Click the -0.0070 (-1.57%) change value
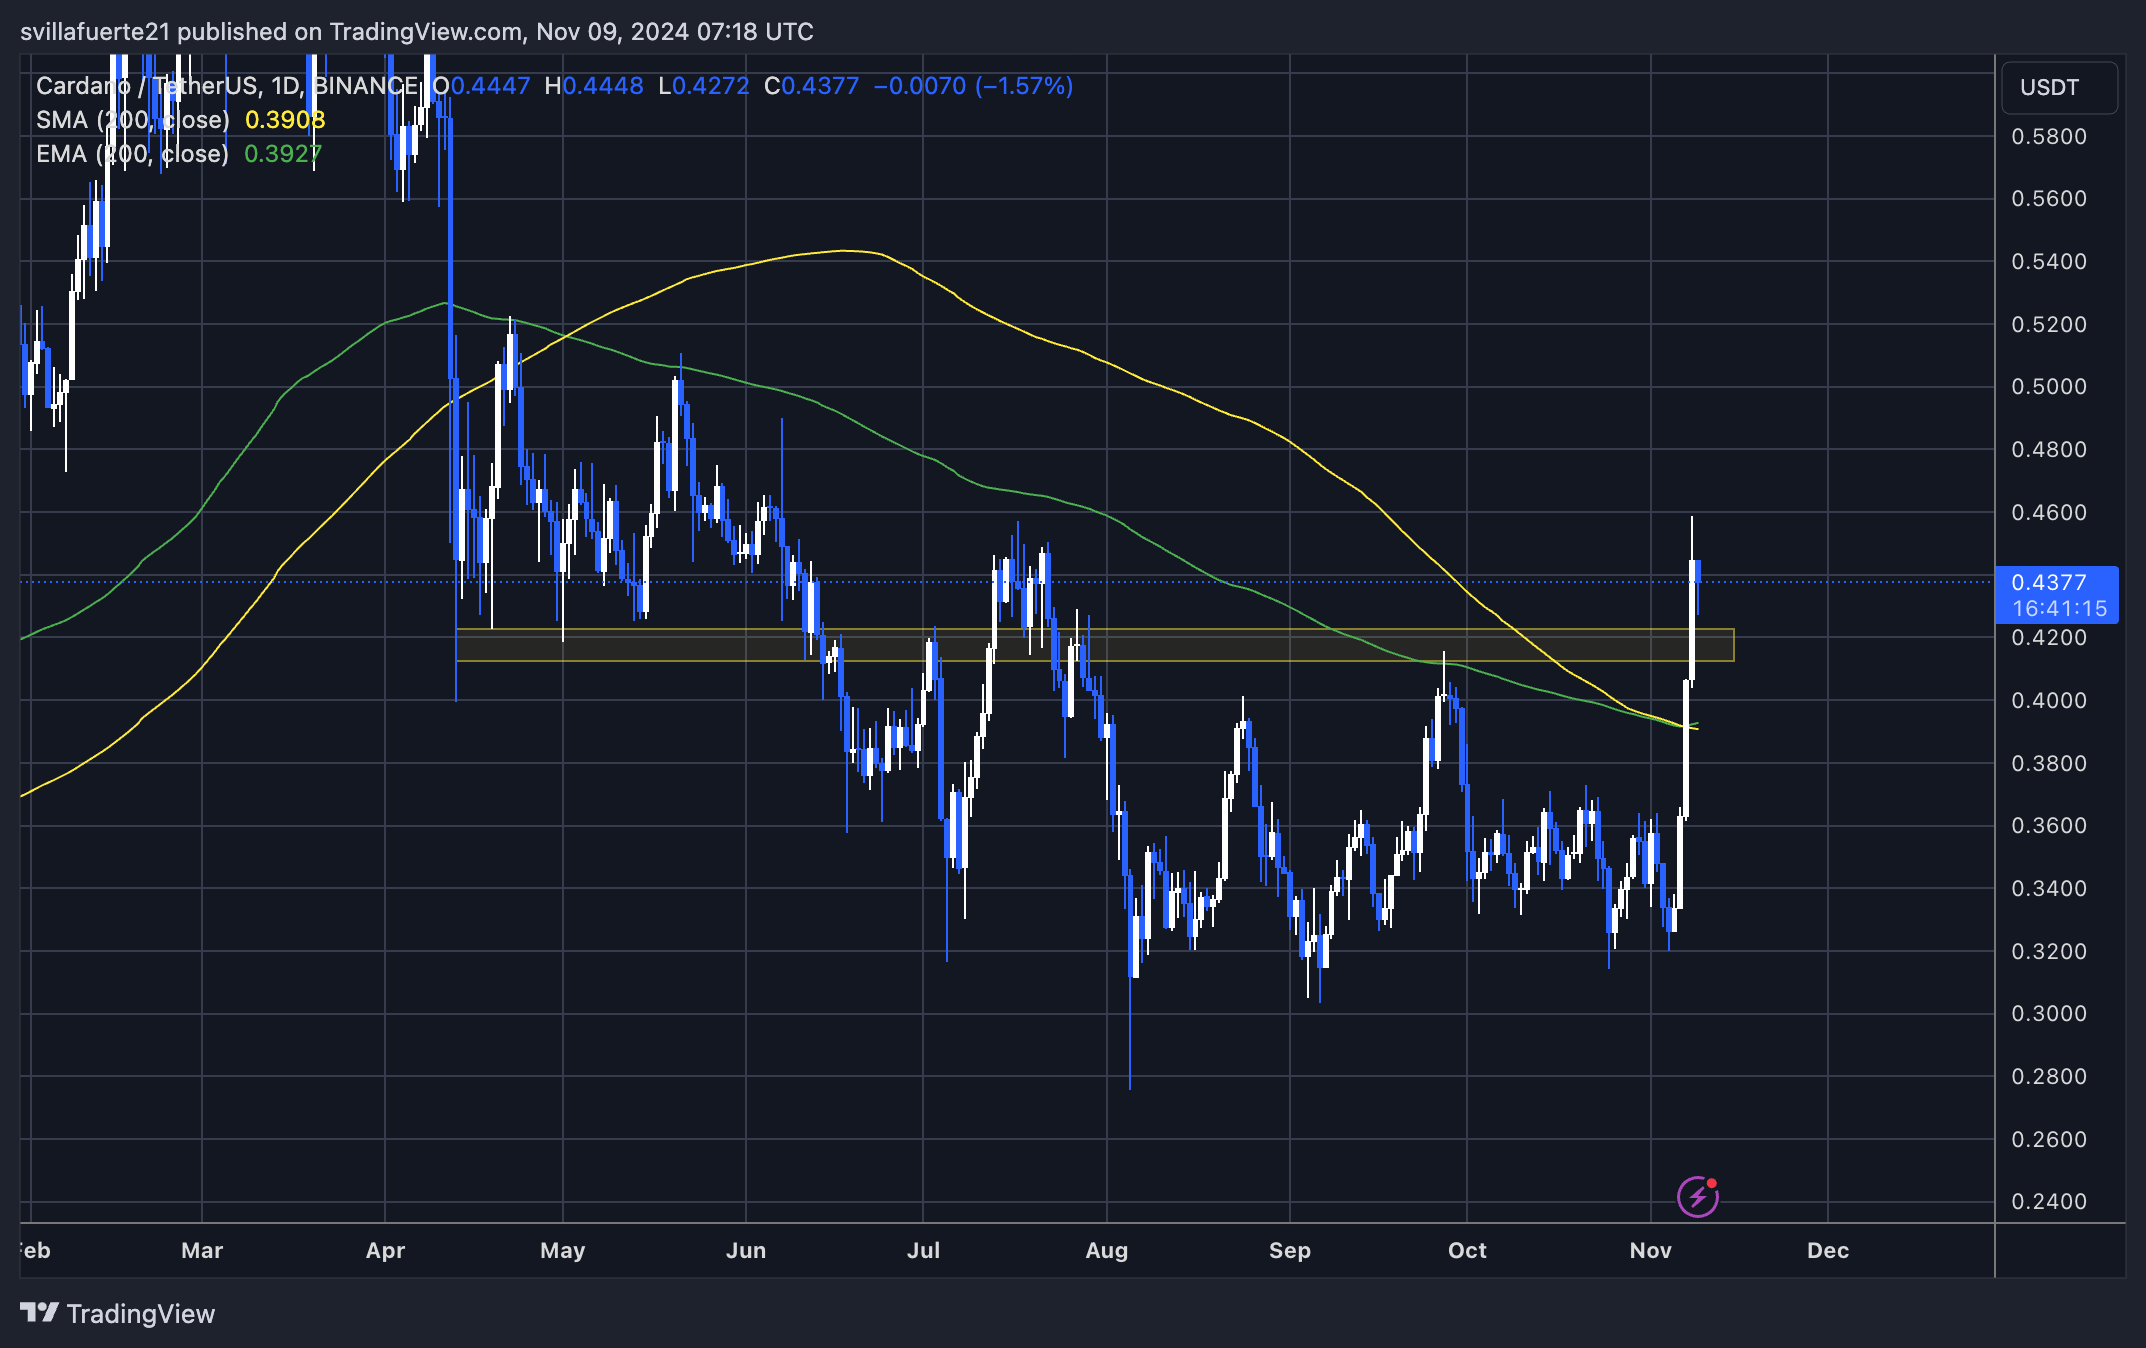This screenshot has height=1348, width=2146. coord(973,86)
